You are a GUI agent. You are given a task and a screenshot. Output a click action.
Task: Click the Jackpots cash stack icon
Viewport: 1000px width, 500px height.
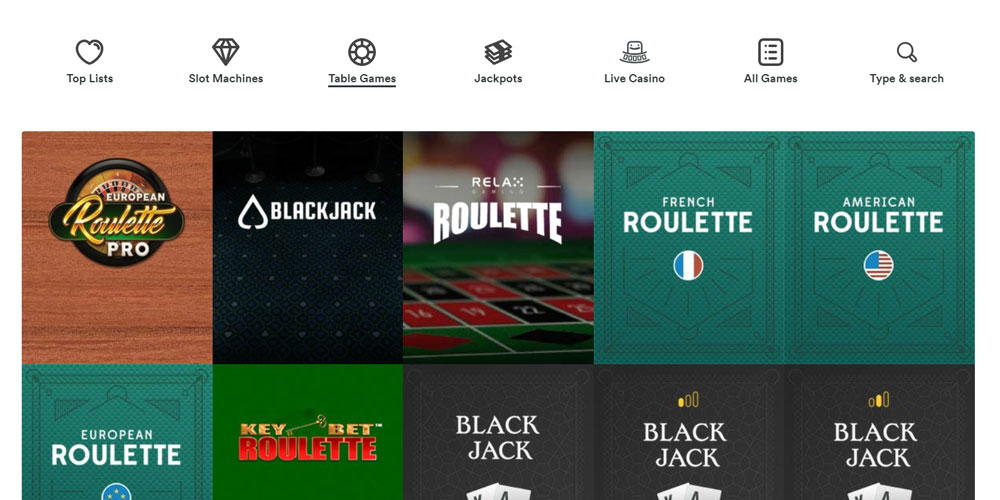click(x=498, y=52)
